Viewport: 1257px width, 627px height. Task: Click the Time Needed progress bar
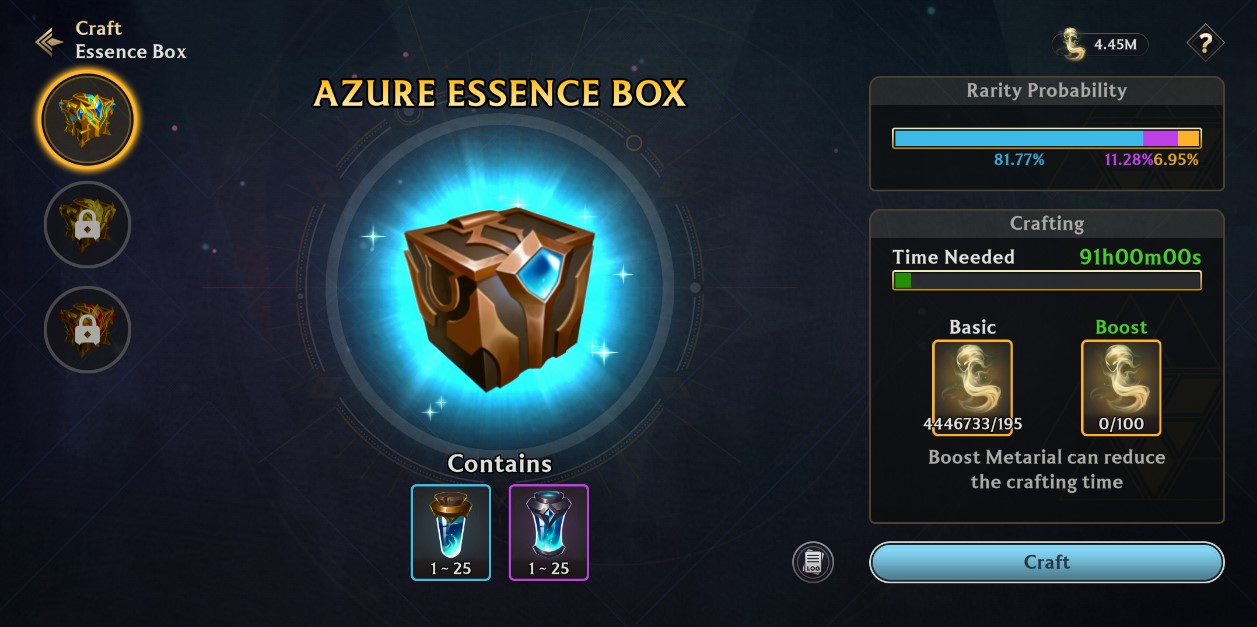[1047, 281]
